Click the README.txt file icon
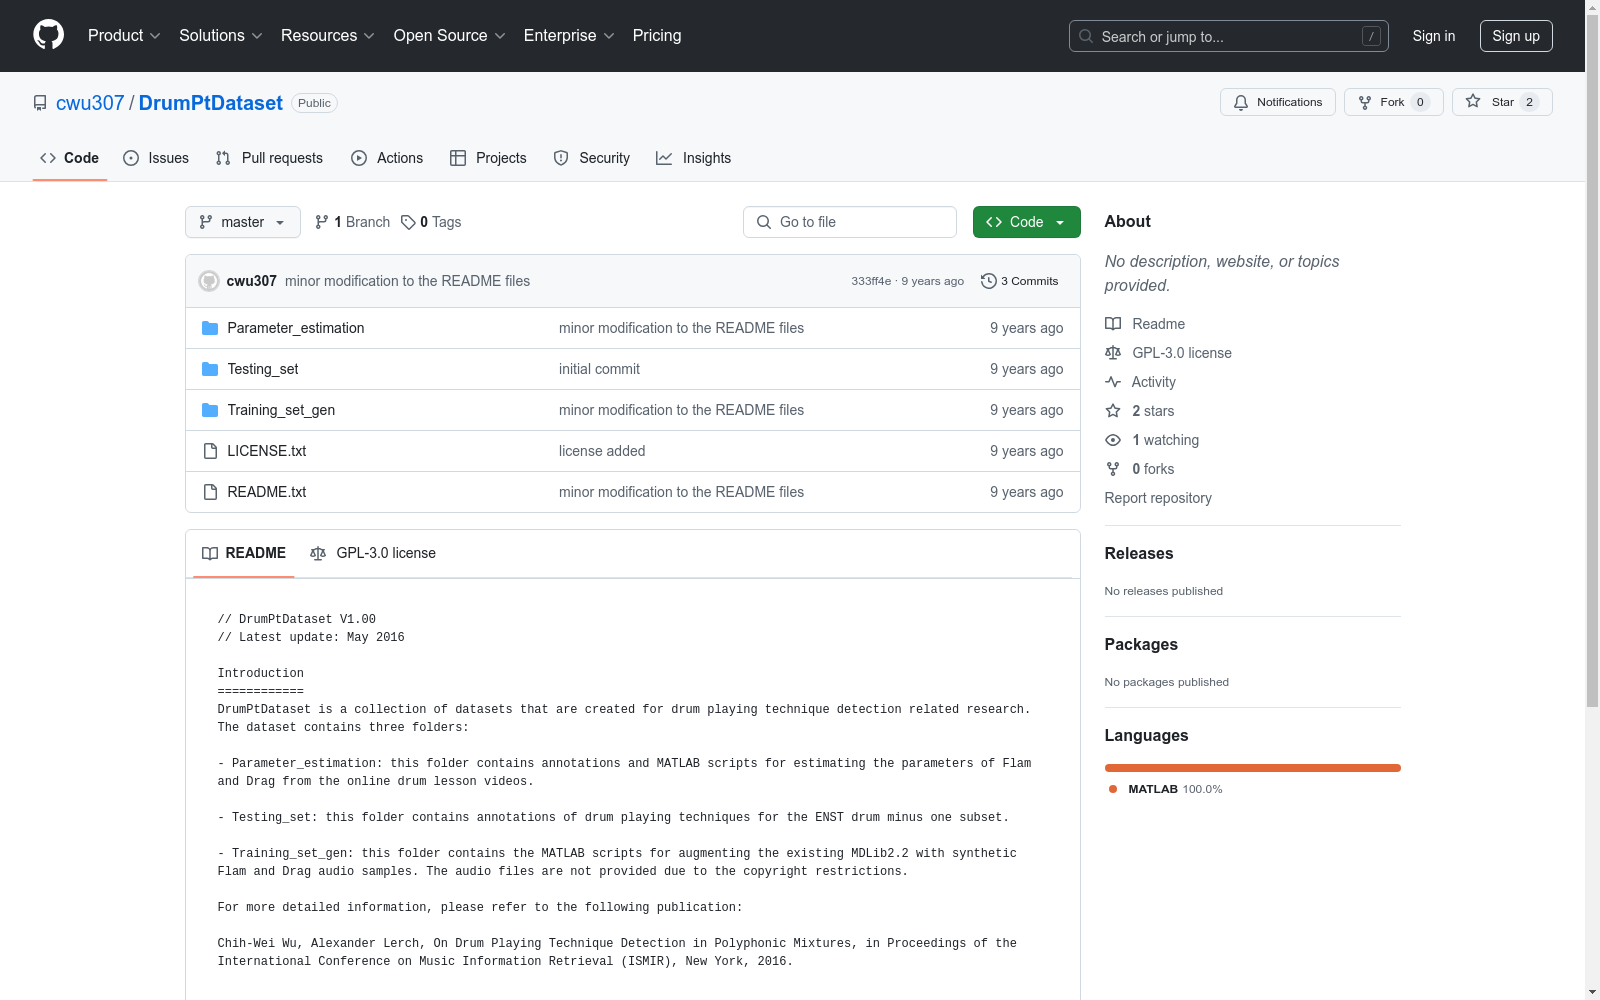 [x=210, y=492]
